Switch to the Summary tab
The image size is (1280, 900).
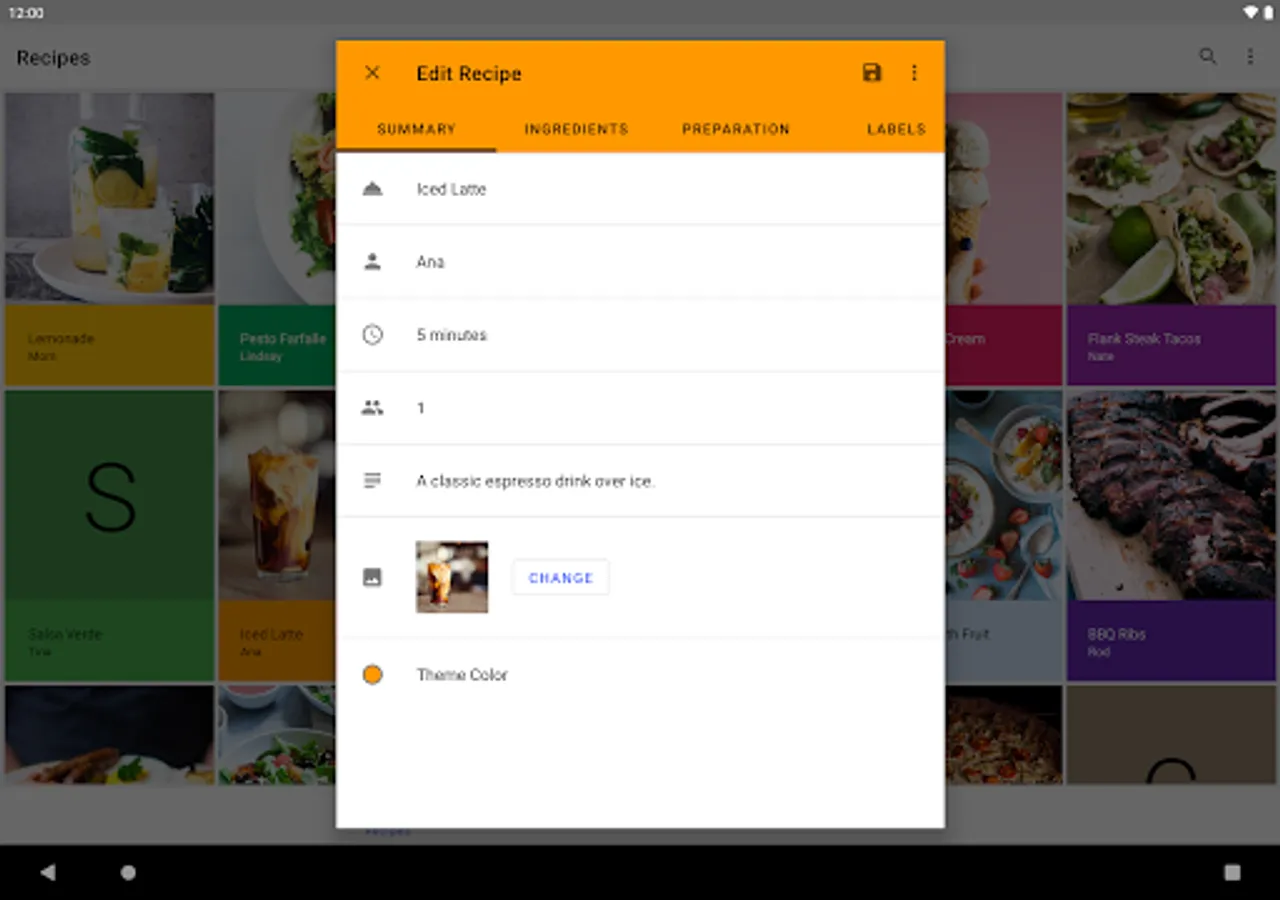pos(416,129)
